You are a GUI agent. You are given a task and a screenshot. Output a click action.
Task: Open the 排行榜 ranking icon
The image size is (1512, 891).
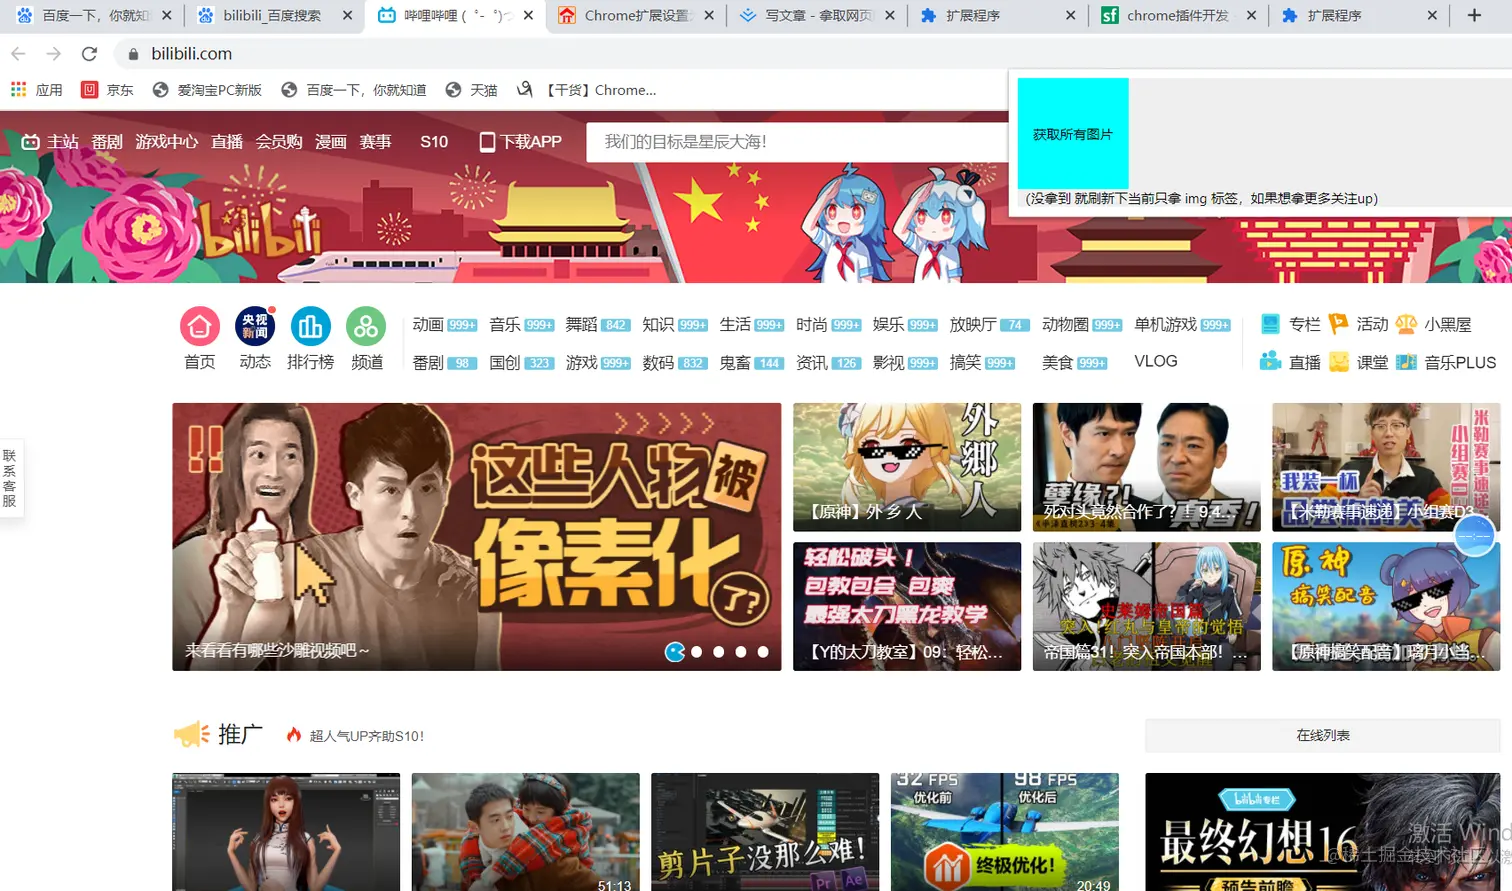pyautogui.click(x=311, y=327)
